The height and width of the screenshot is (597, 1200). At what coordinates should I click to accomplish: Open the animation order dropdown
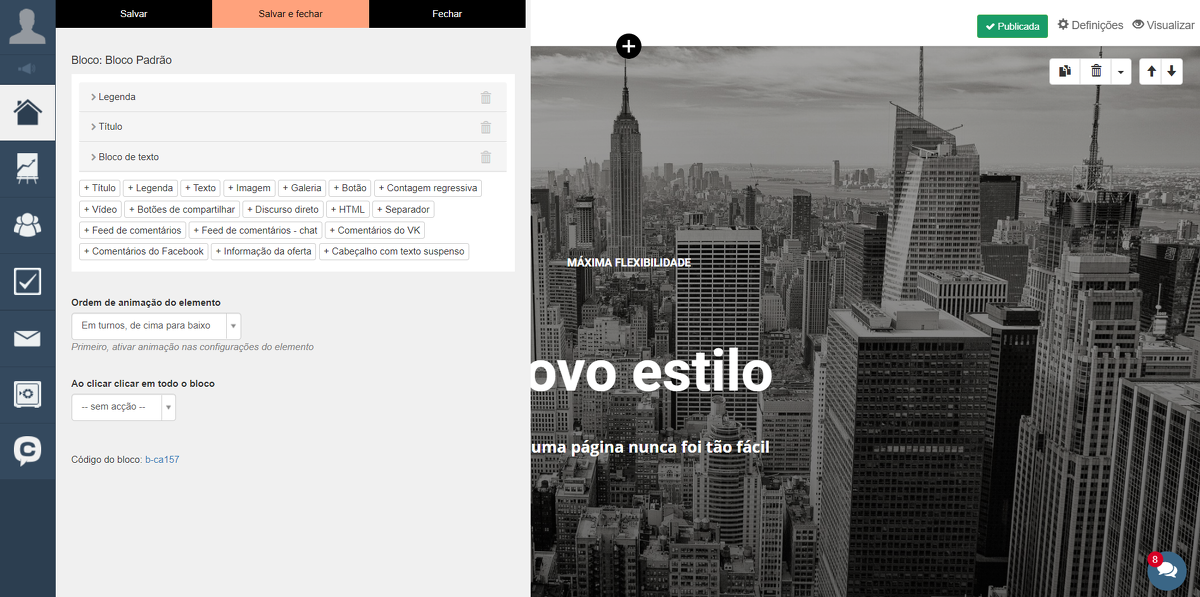point(156,326)
